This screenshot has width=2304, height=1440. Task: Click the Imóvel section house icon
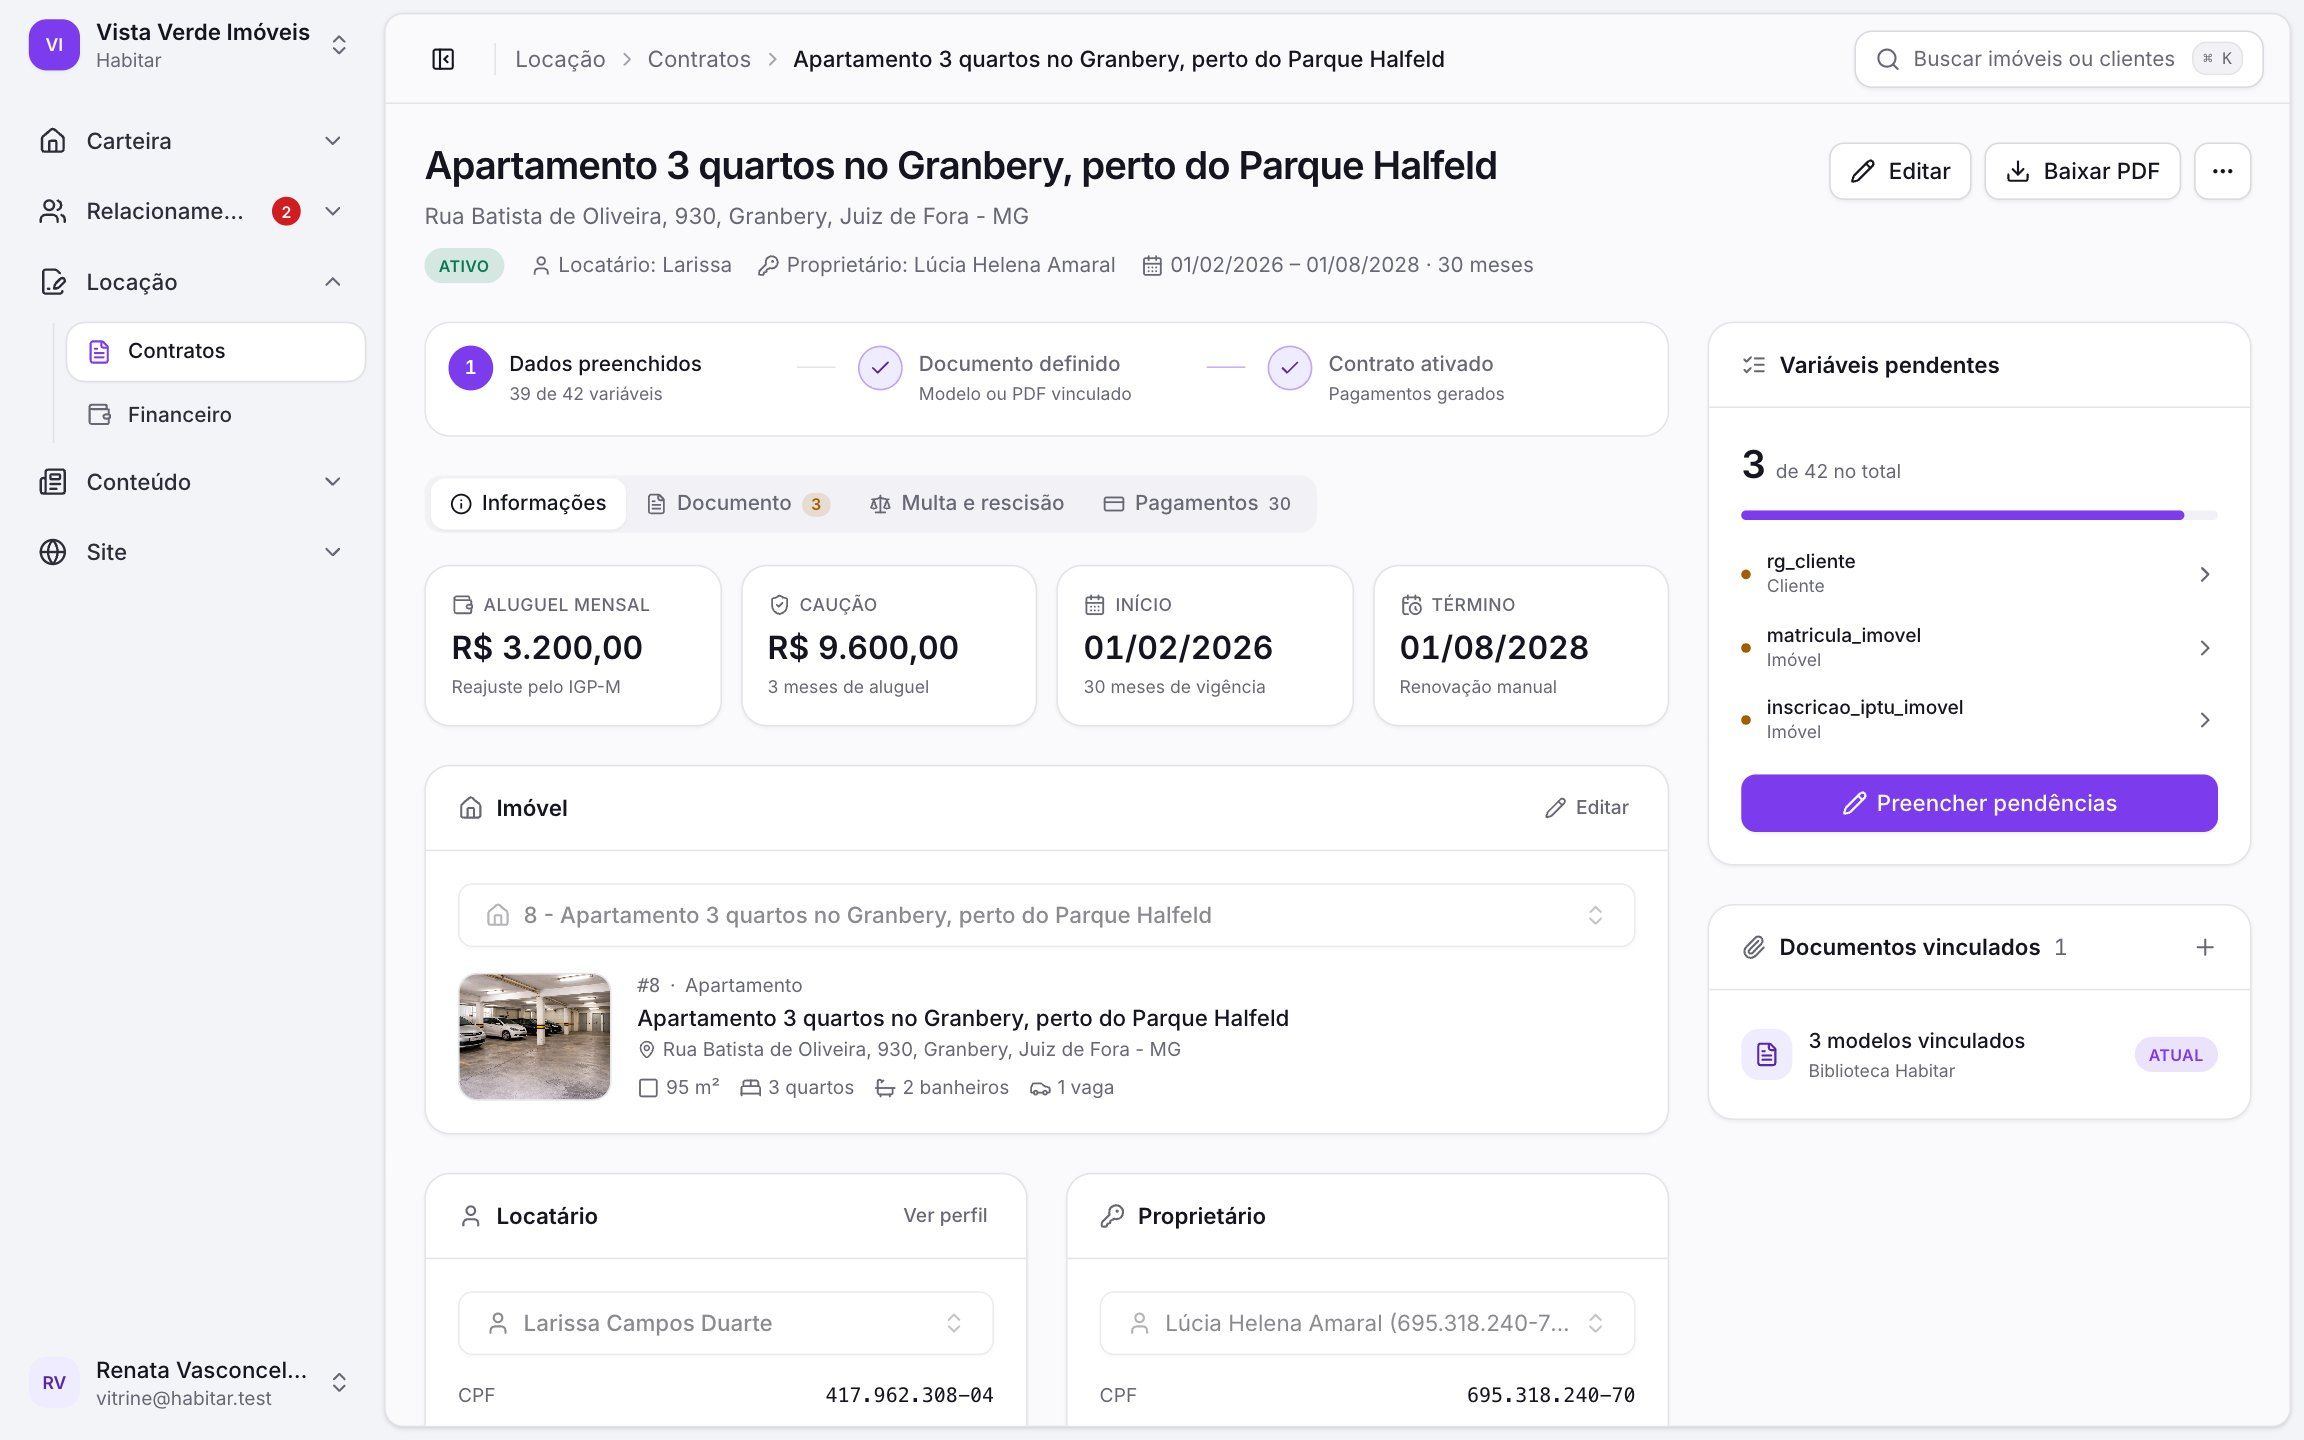click(x=470, y=808)
